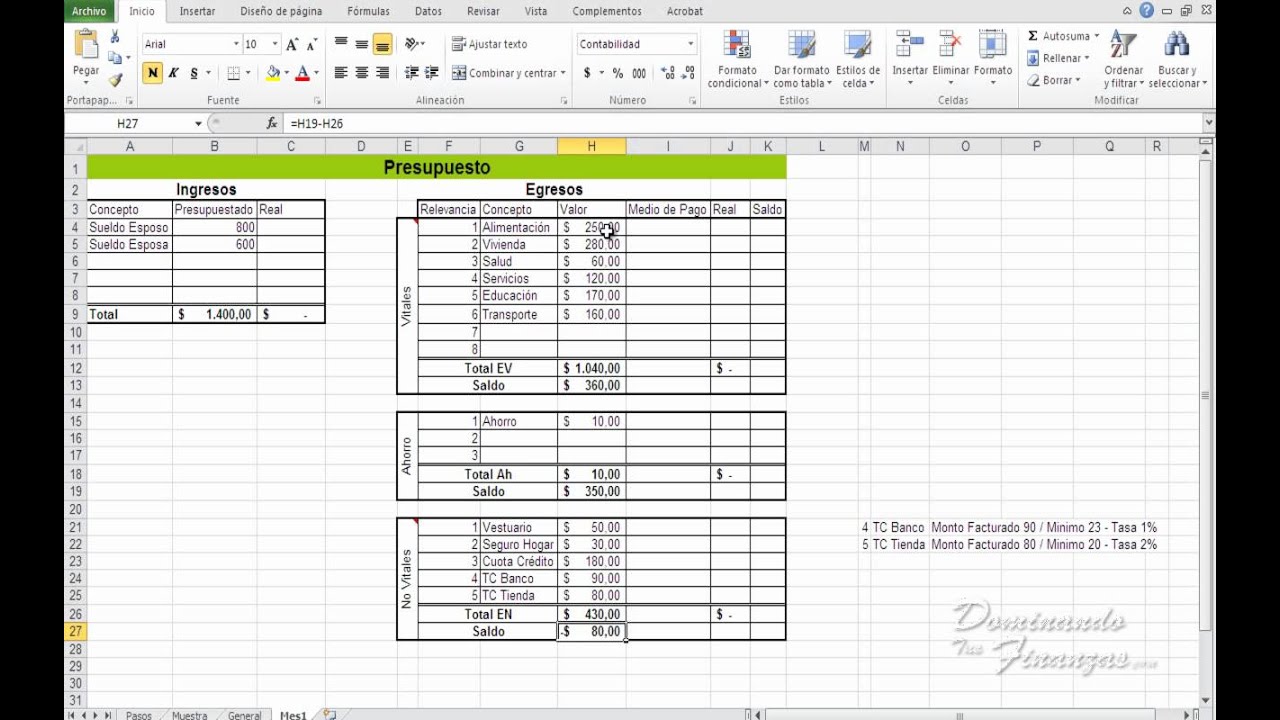Align text to top icon
Image resolution: width=1280 pixels, height=720 pixels.
(341, 44)
